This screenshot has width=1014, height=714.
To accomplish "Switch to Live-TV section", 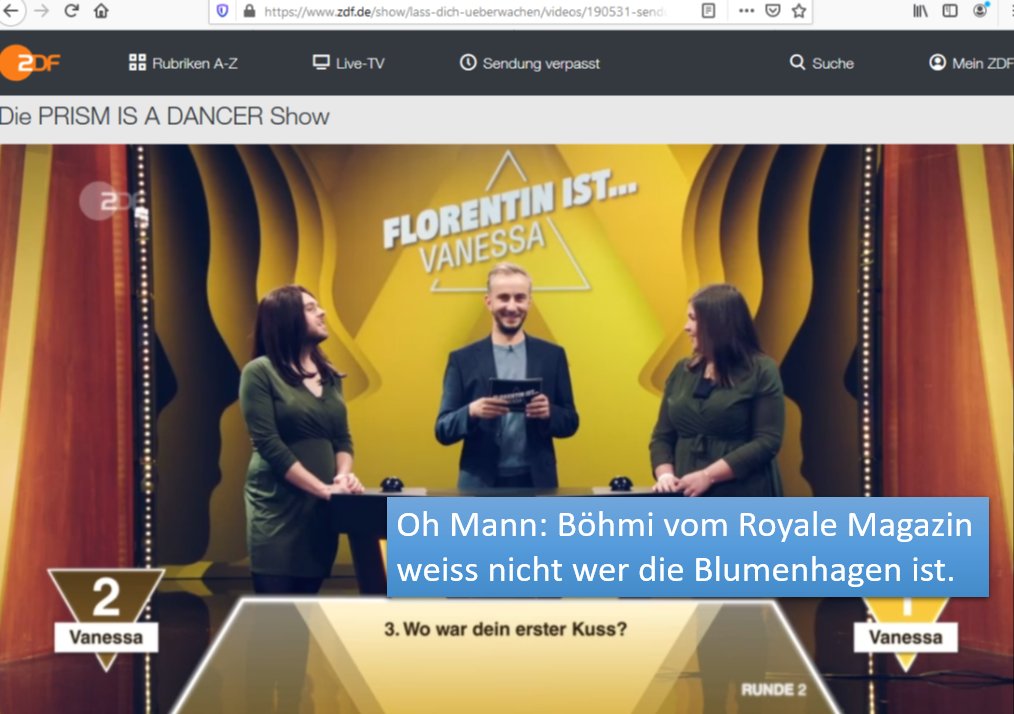I will (x=348, y=63).
